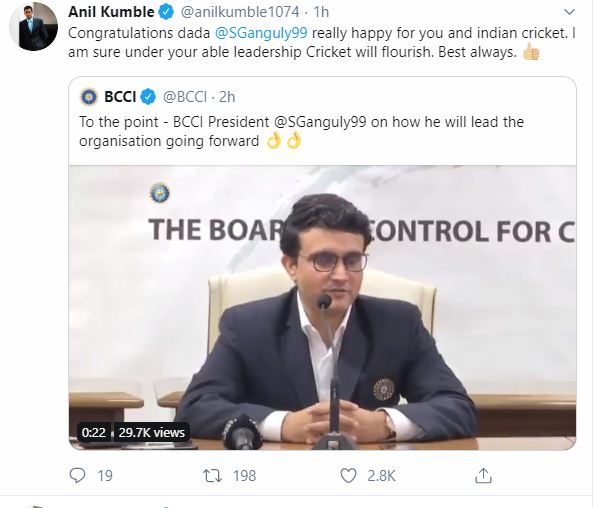606x508 pixels.
Task: Click the 198 retweet count
Action: click(244, 476)
